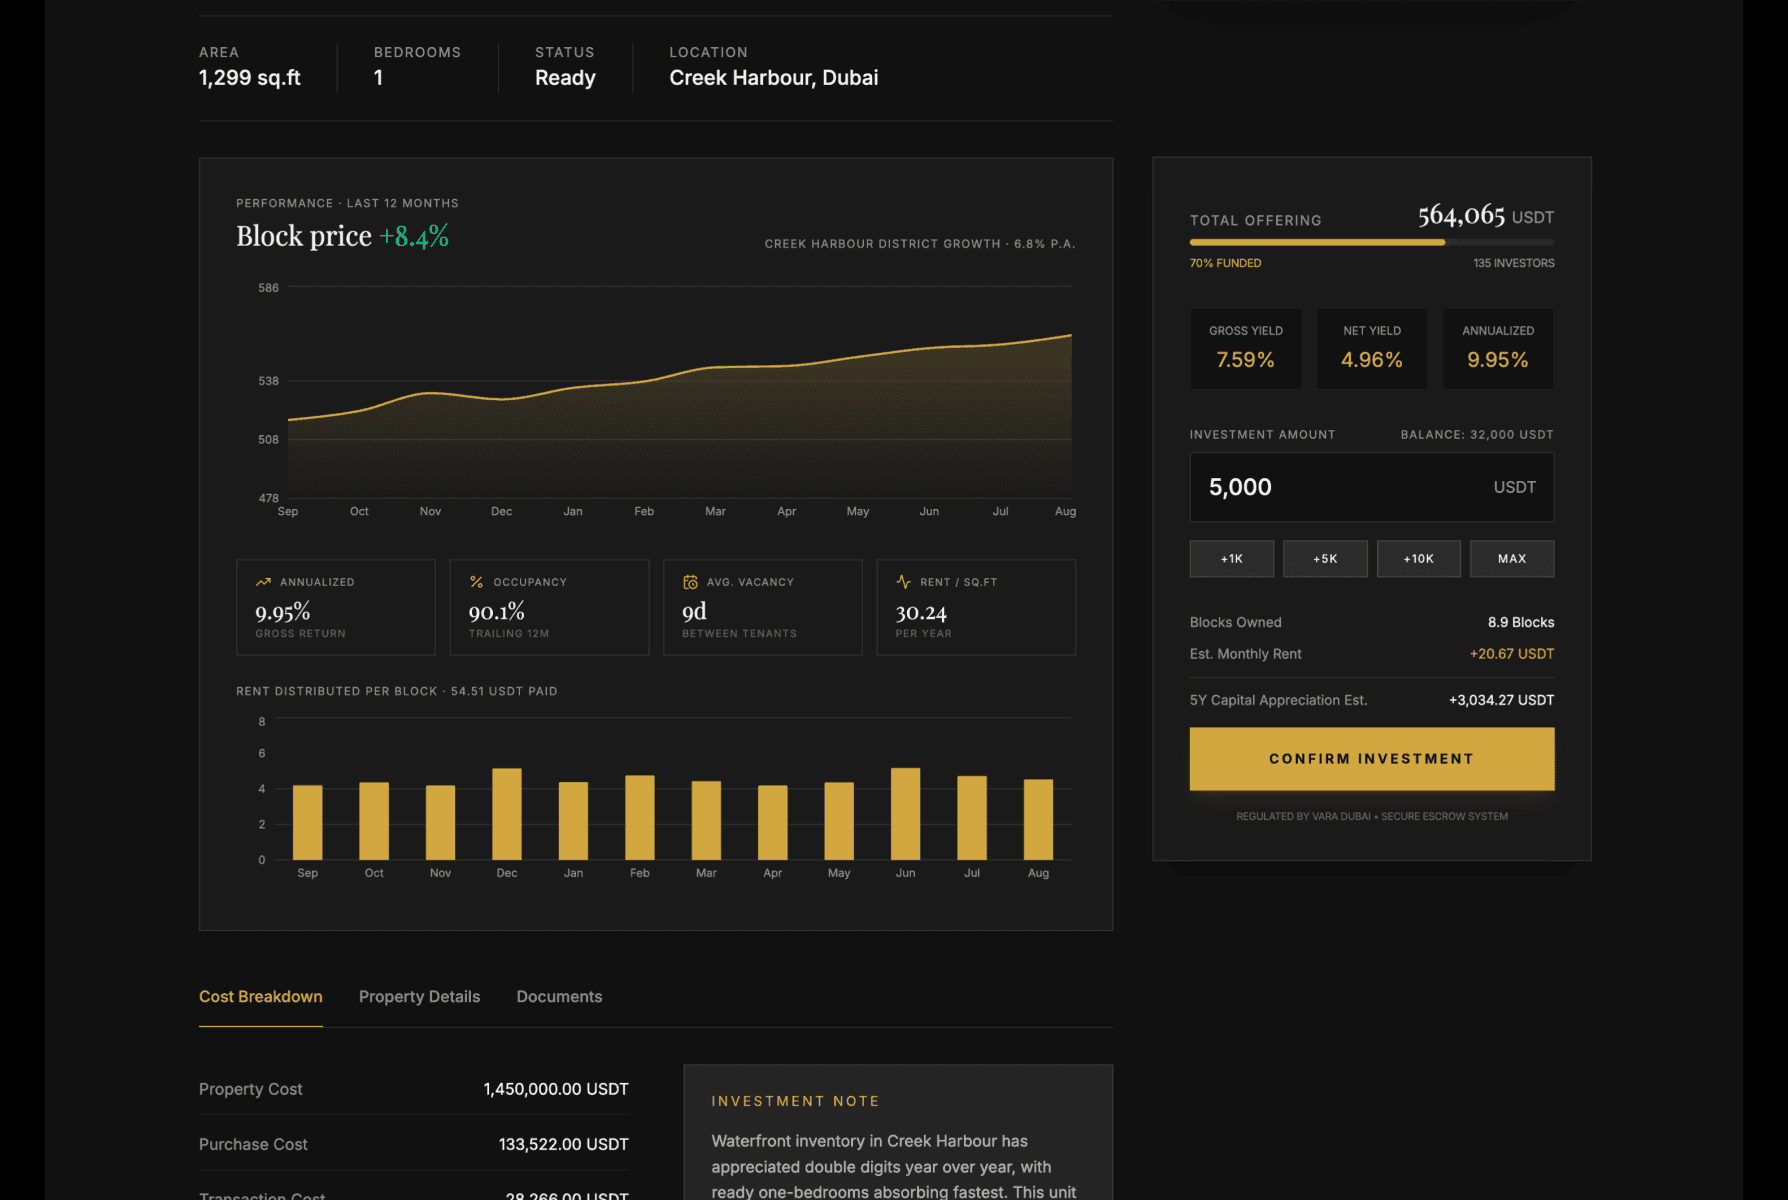
Task: Click the Block price +8.4% heading
Action: (x=342, y=236)
